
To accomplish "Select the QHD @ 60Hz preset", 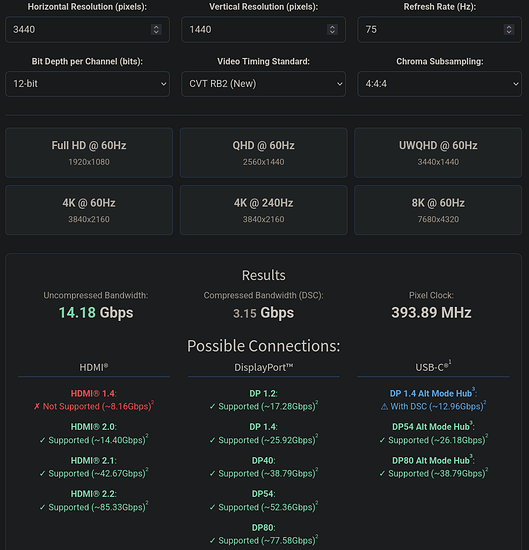I will 263,153.
